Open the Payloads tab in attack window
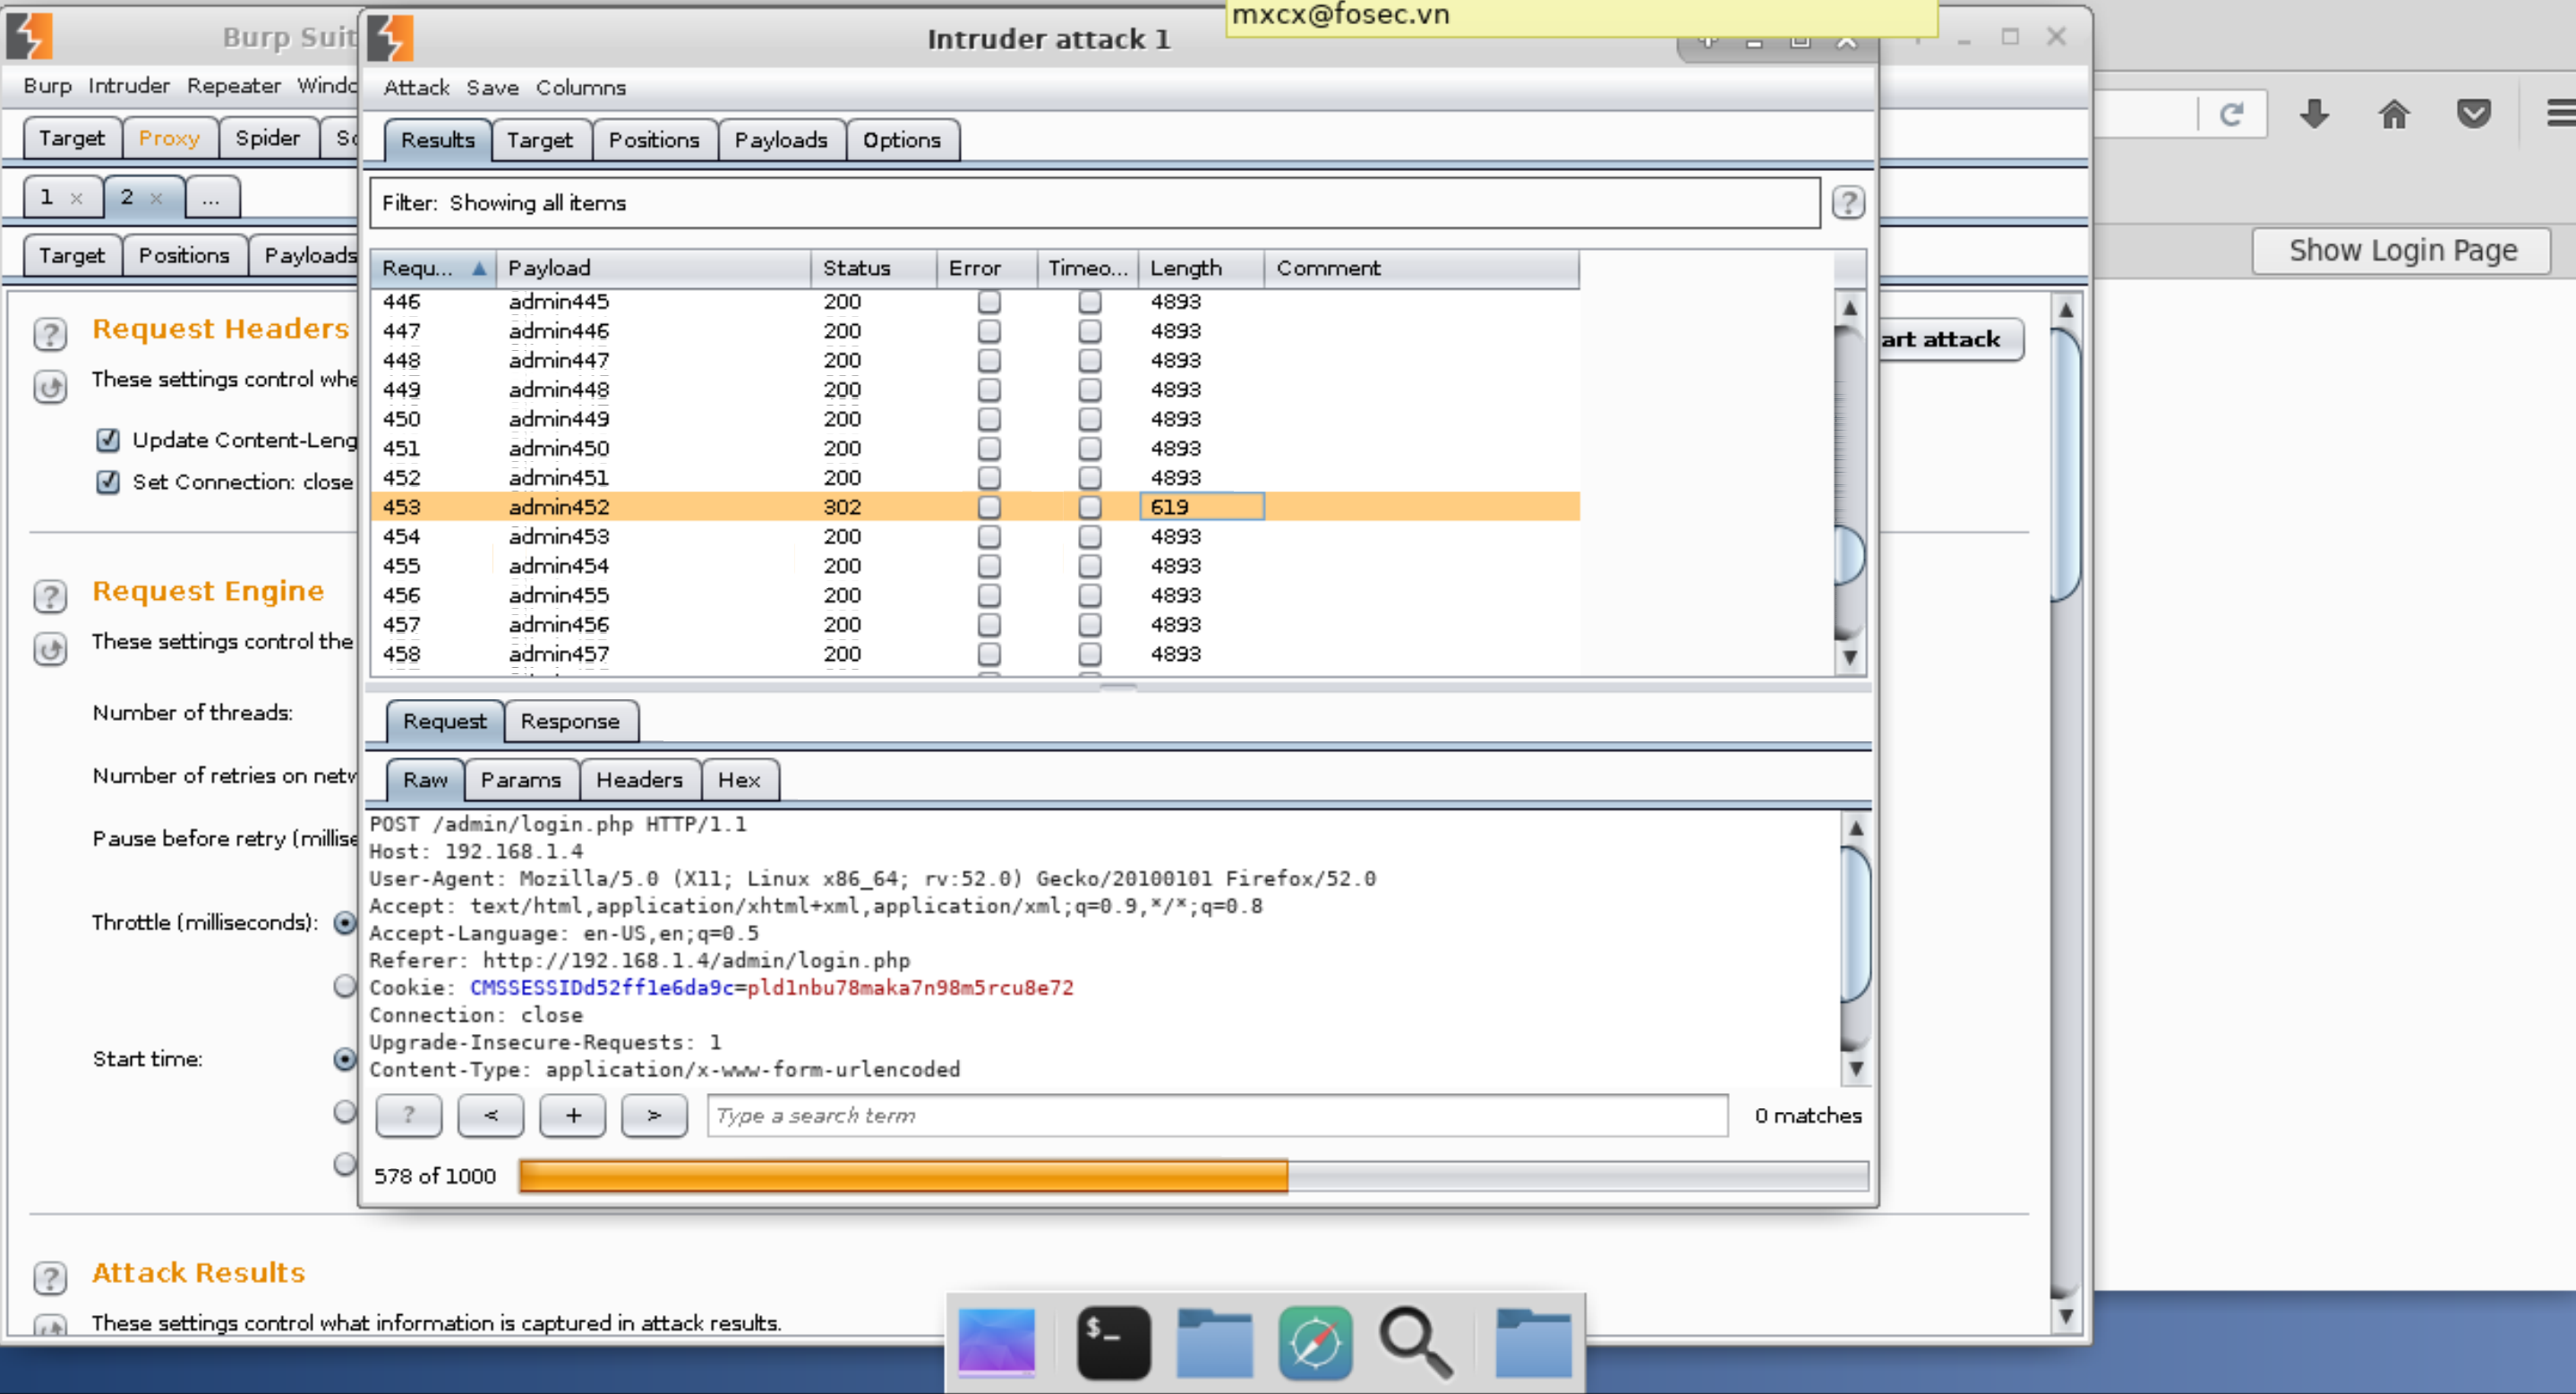The width and height of the screenshot is (2576, 1394). click(780, 140)
